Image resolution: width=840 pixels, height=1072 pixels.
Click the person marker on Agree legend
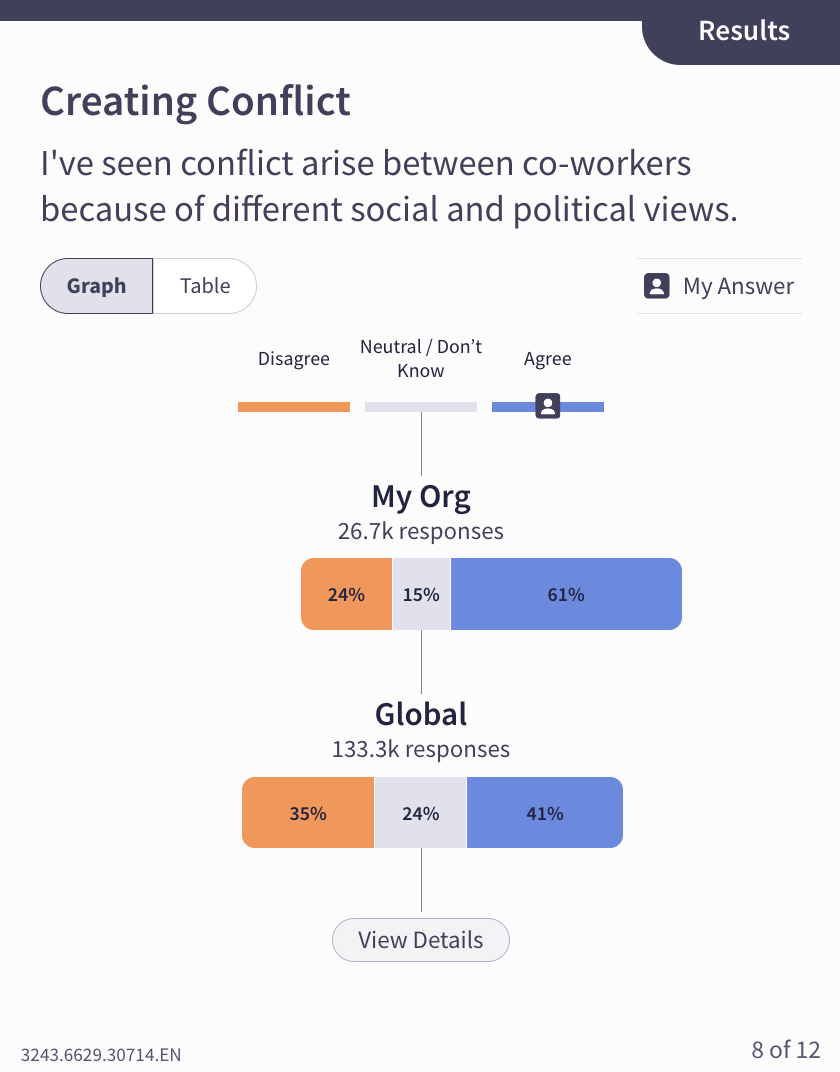[547, 406]
